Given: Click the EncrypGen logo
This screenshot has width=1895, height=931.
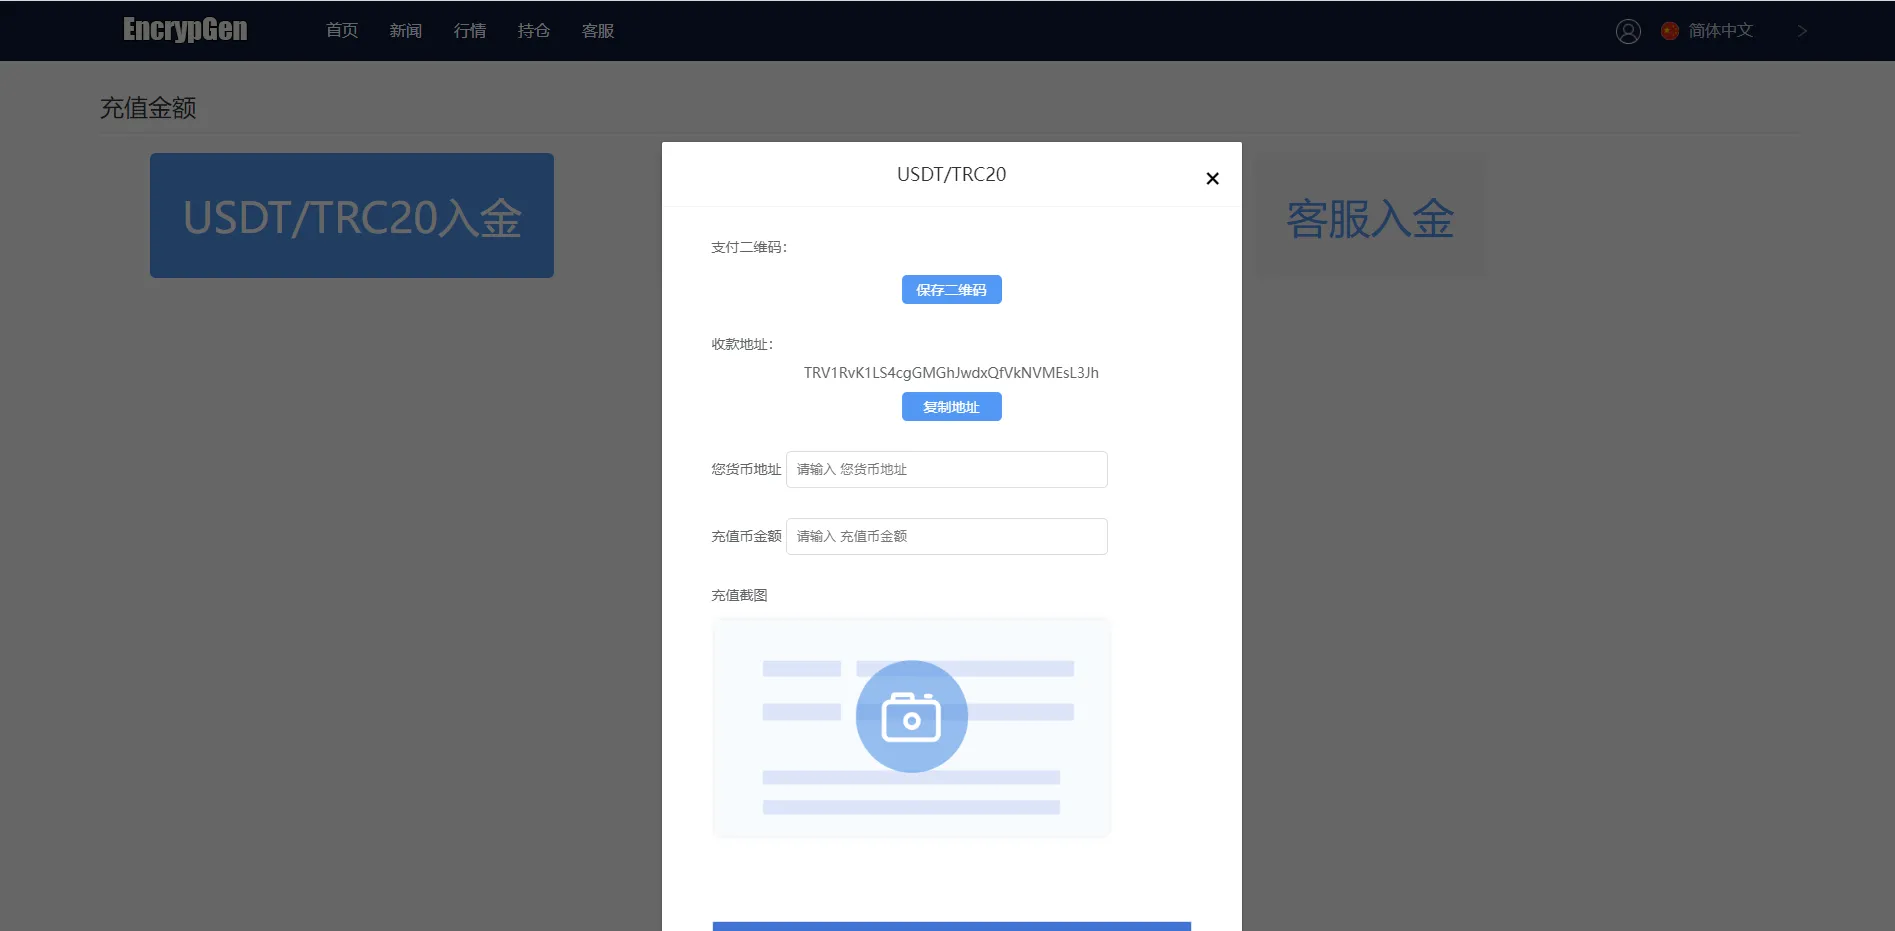Looking at the screenshot, I should point(184,30).
